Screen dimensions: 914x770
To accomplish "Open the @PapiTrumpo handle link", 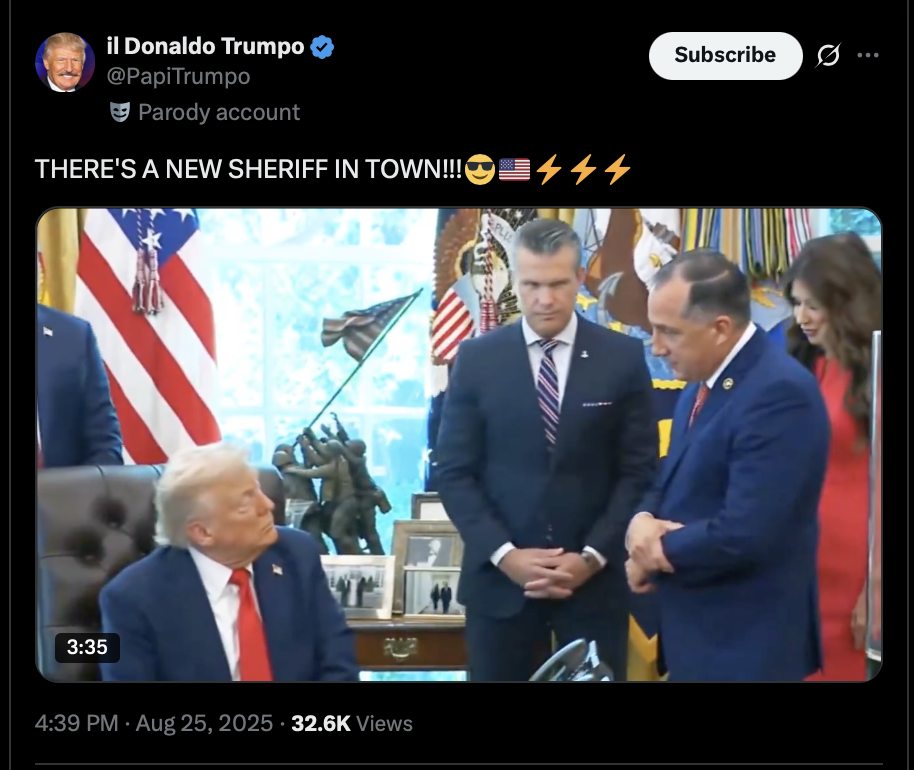I will pos(178,76).
